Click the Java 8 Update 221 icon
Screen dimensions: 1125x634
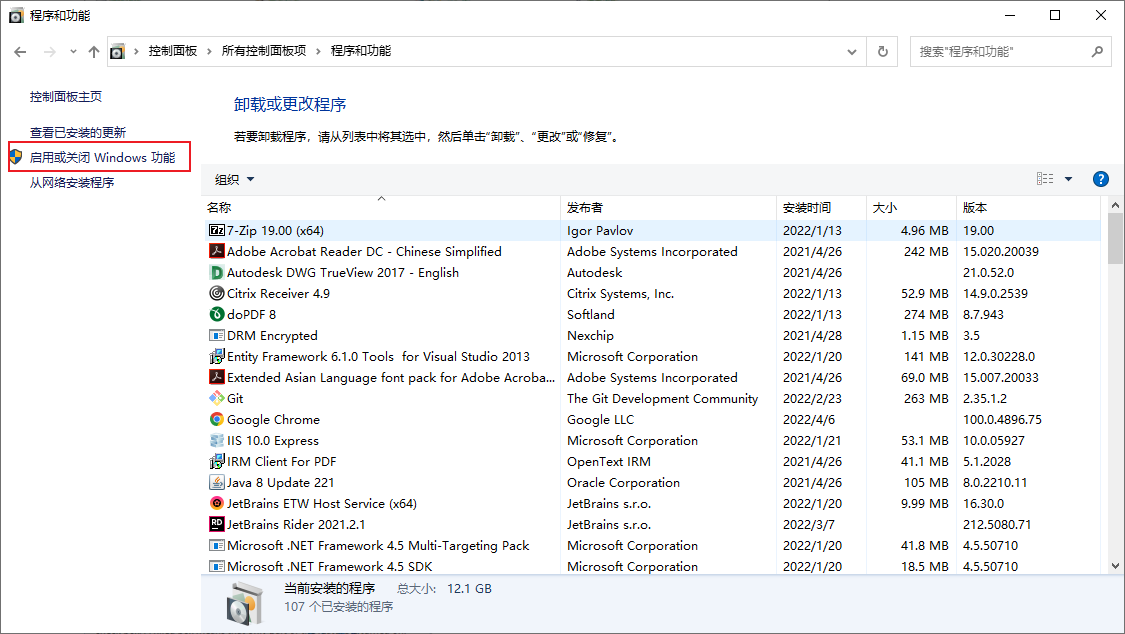[217, 482]
